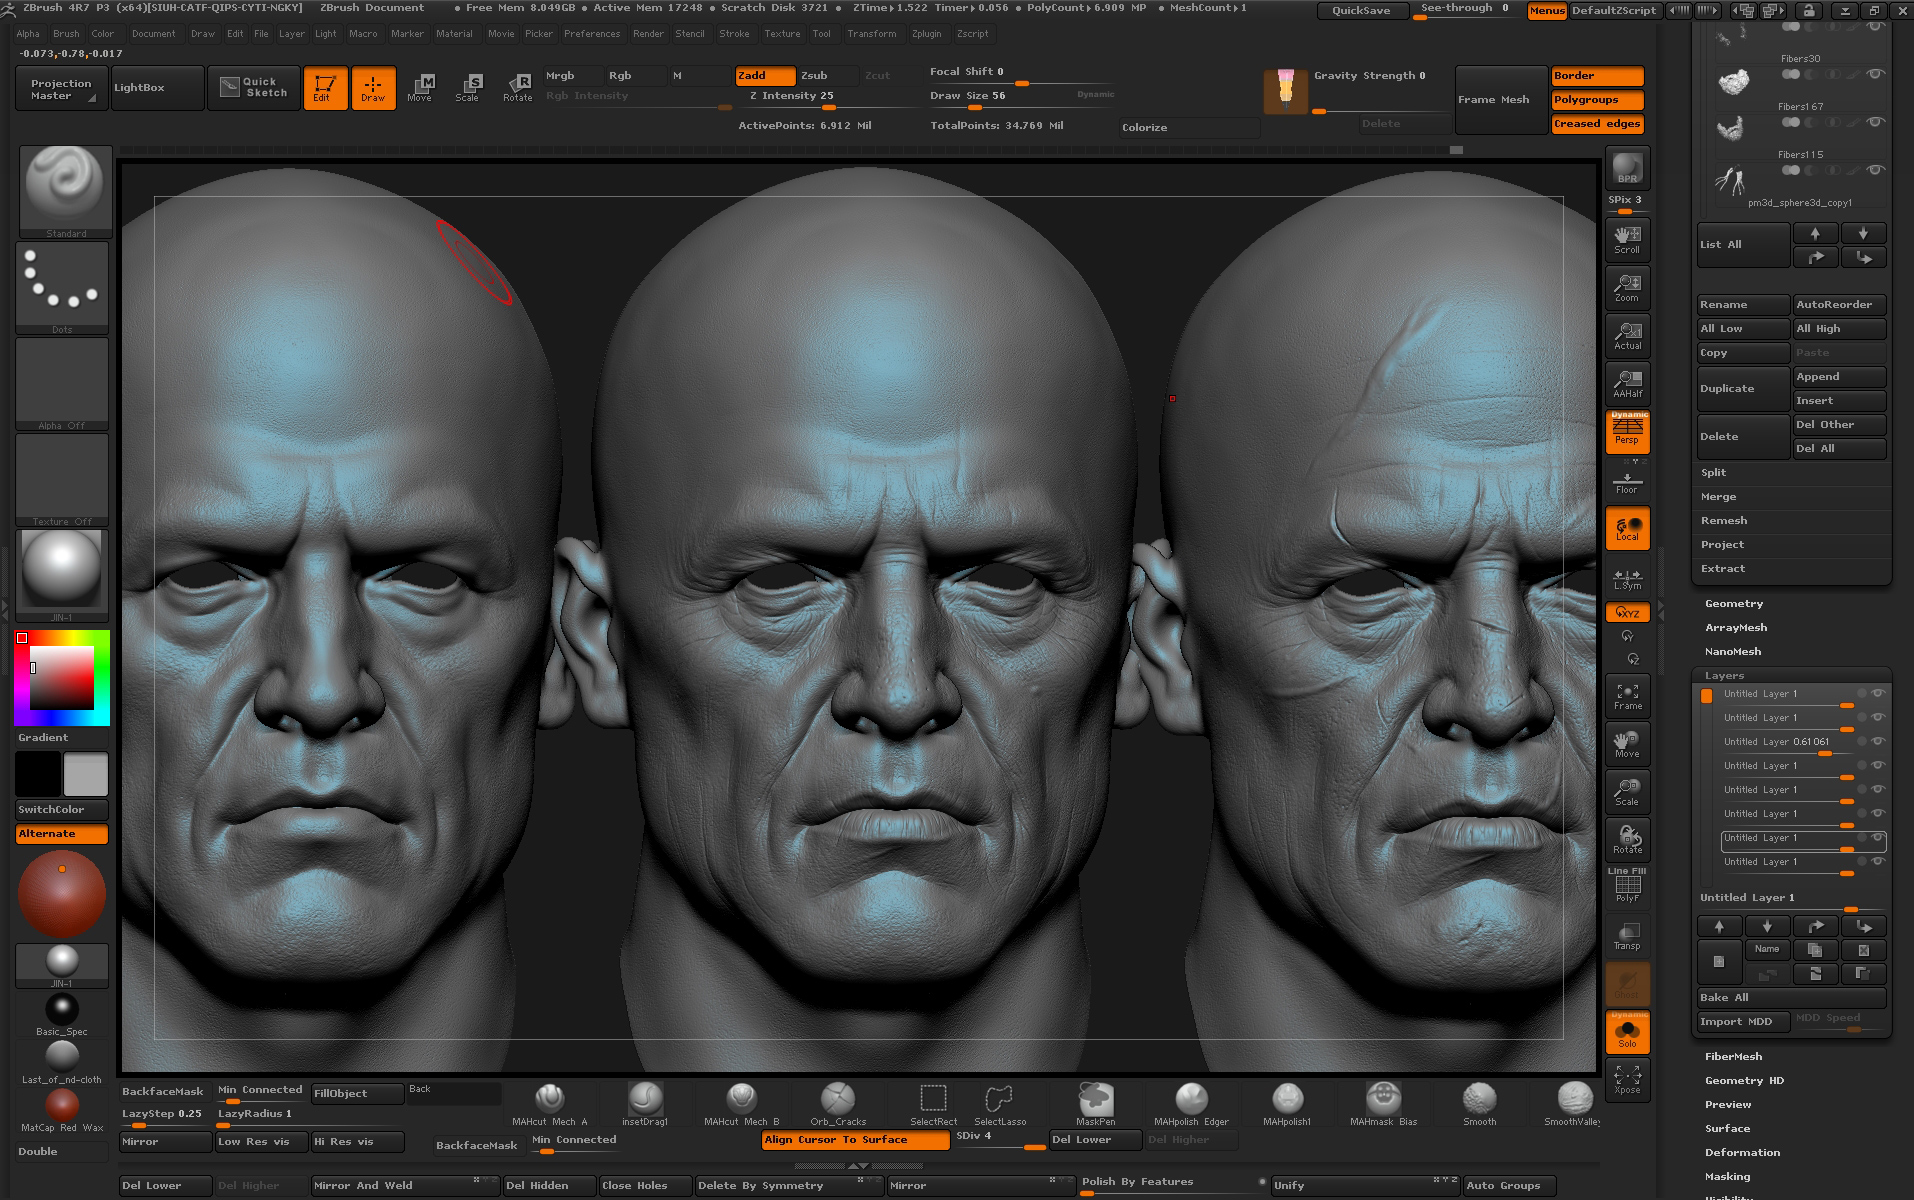
Task: Toggle Alternate color button
Action: [x=62, y=834]
